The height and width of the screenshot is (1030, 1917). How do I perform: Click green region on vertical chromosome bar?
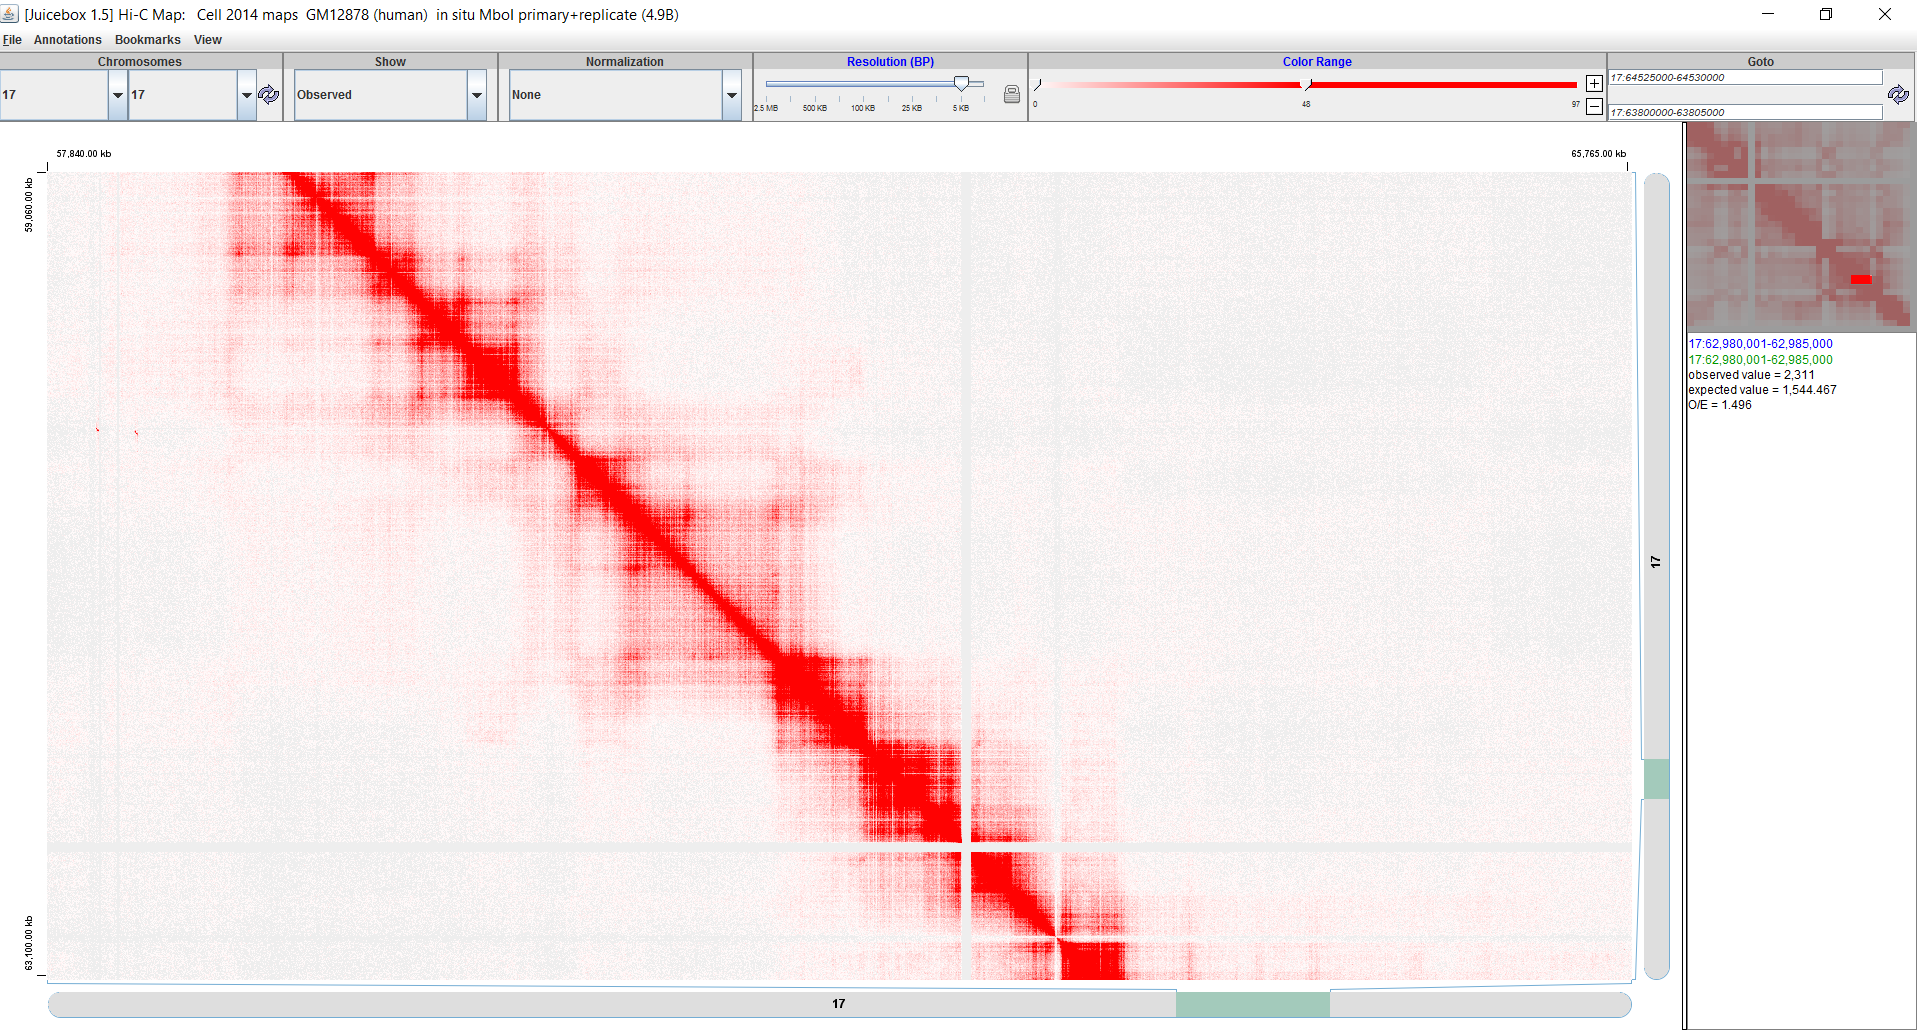click(x=1656, y=779)
